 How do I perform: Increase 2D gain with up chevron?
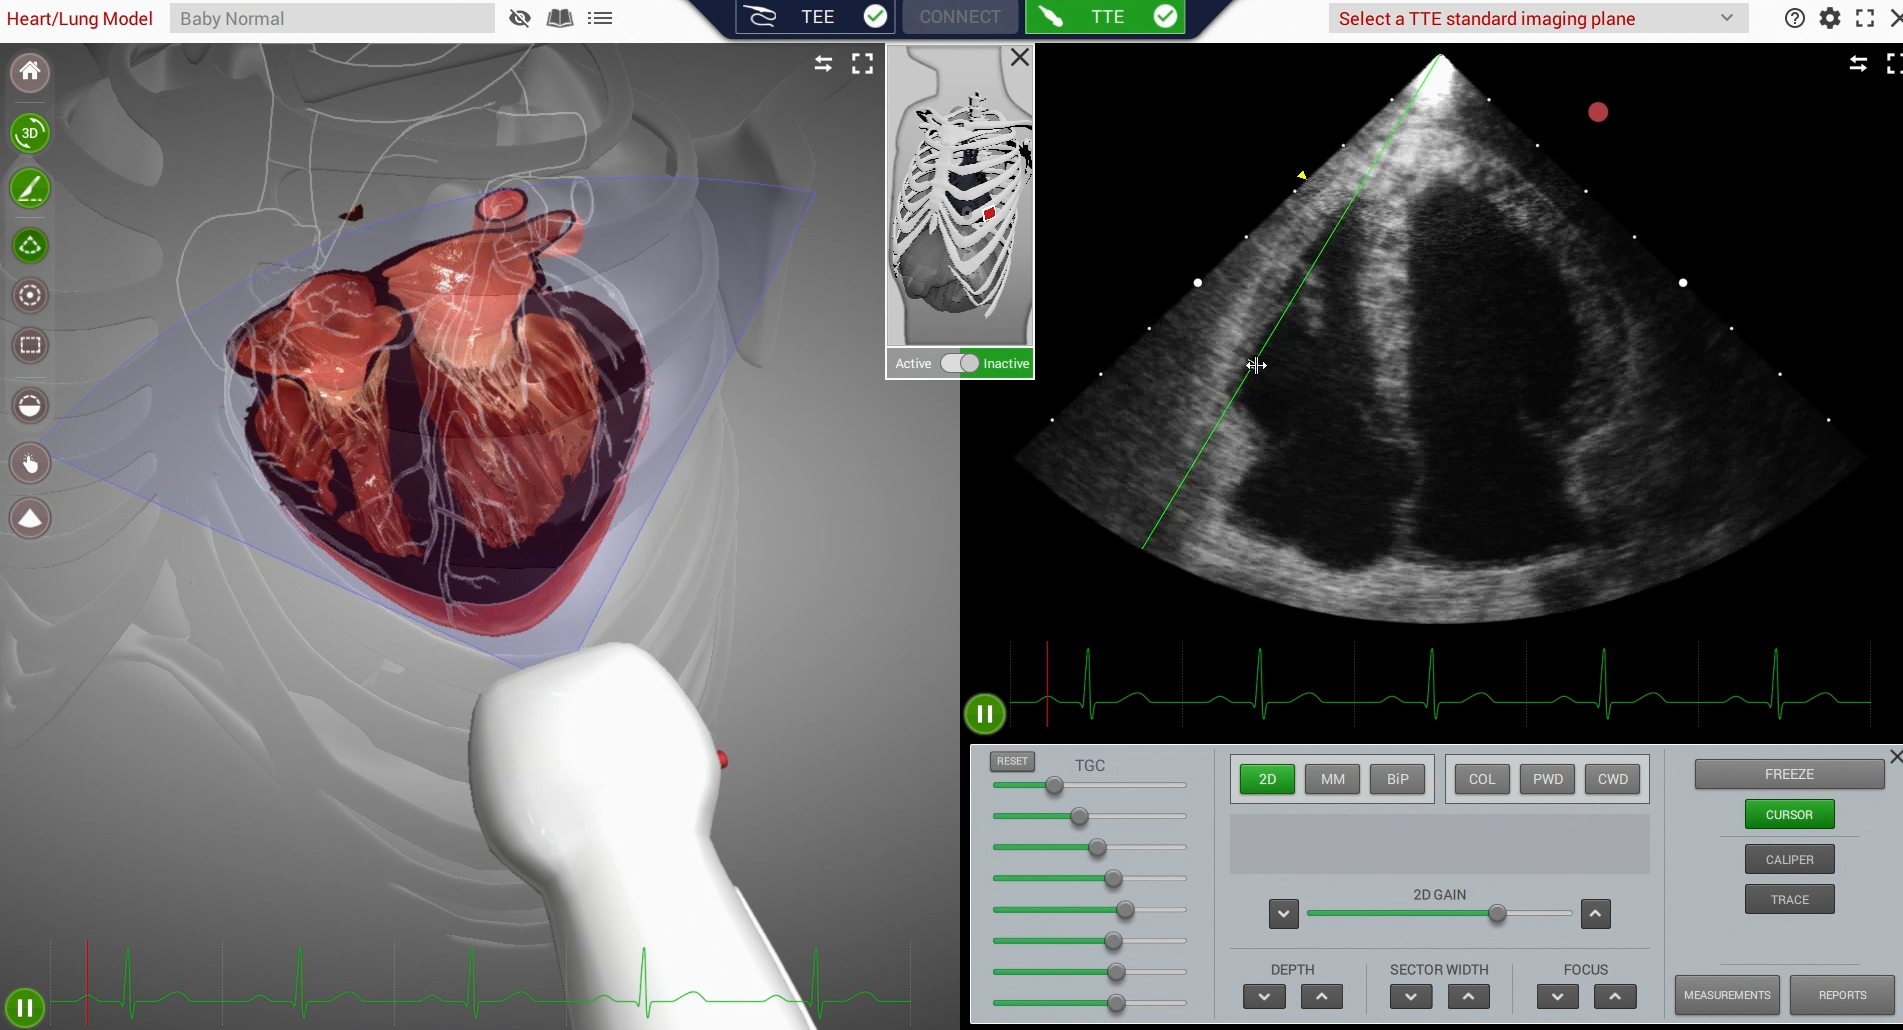1596,914
